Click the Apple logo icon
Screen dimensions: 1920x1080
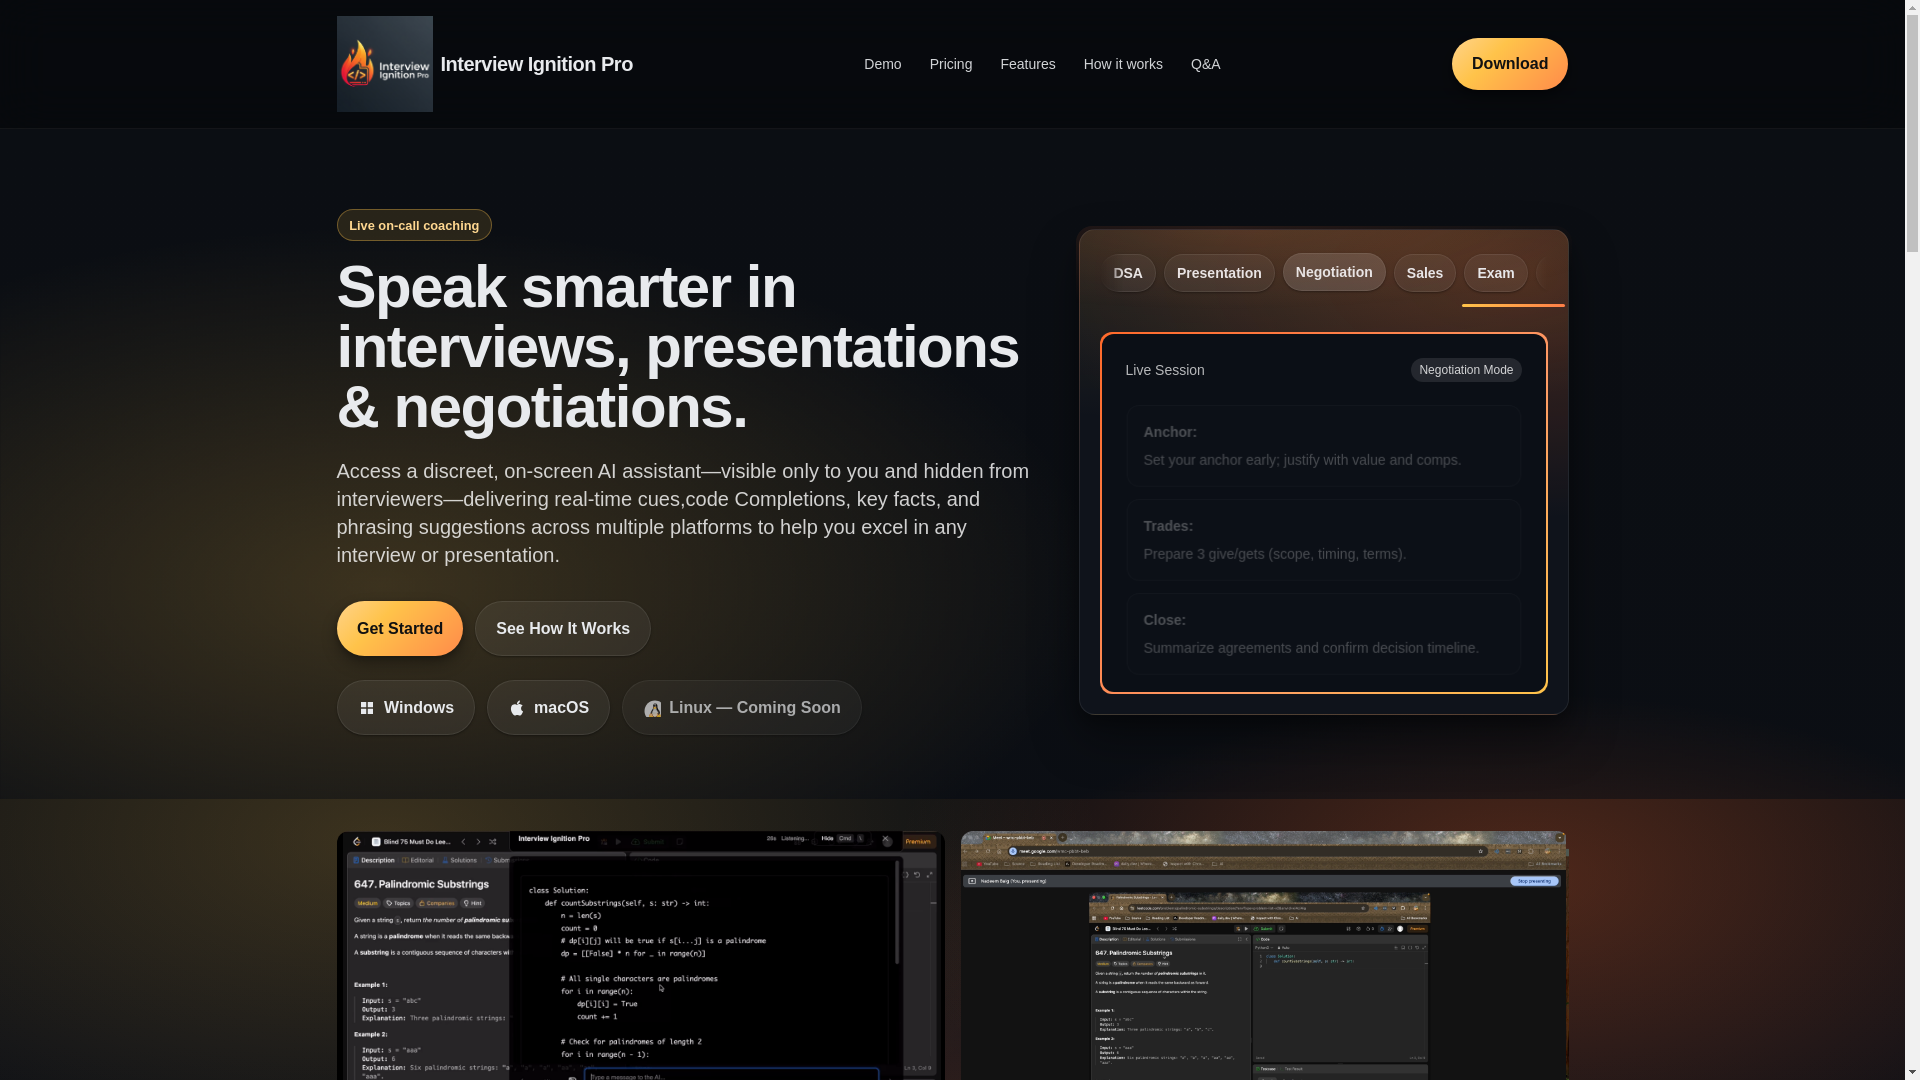[x=517, y=708]
